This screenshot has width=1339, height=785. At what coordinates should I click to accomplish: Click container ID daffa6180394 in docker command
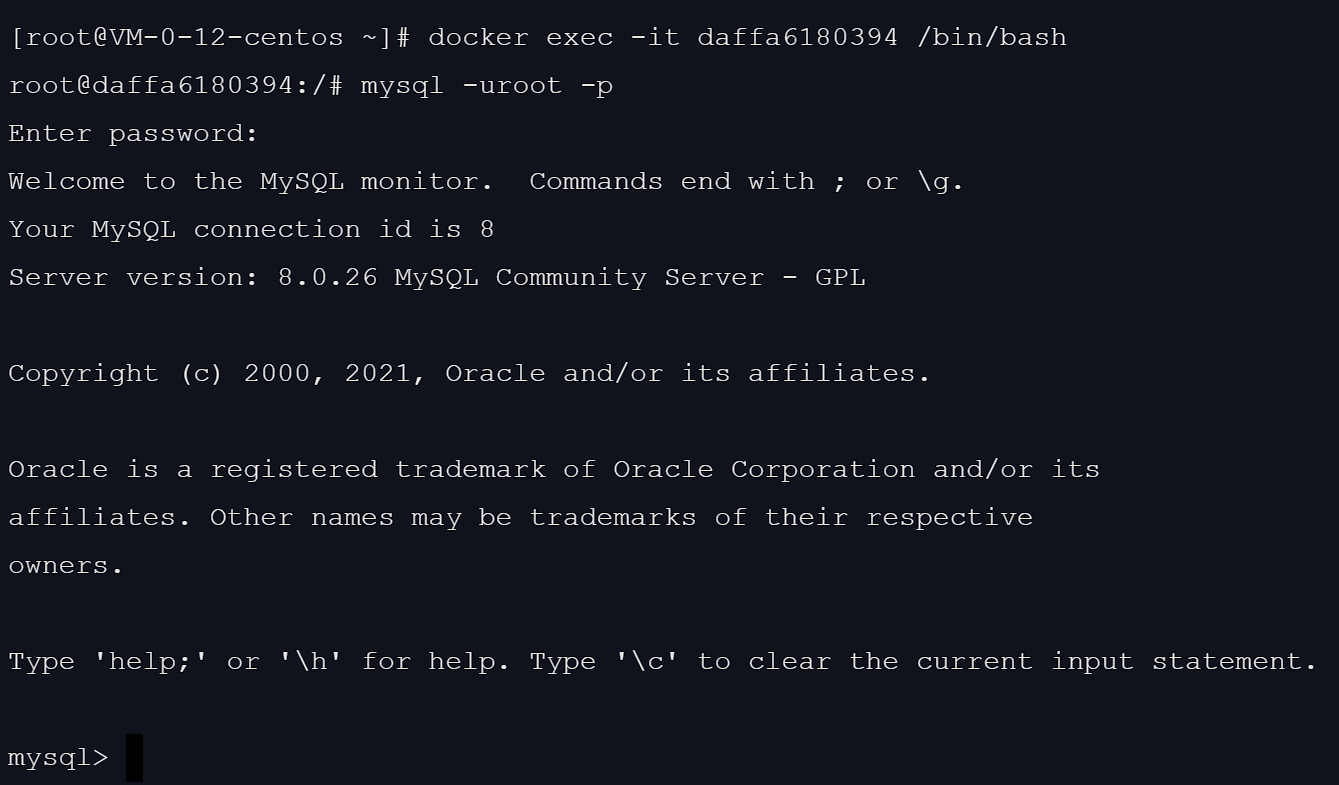[797, 38]
